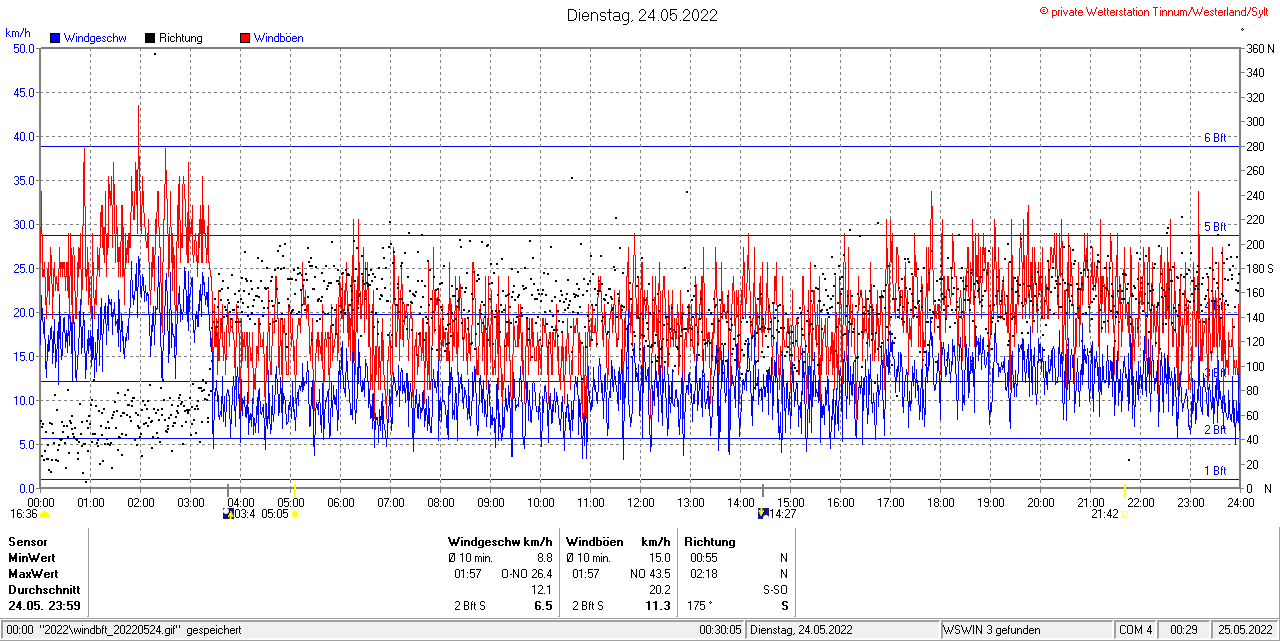Image resolution: width=1280 pixels, height=641 pixels.
Task: Click the chart title Dienstag, 24.05.2022
Action: [642, 15]
